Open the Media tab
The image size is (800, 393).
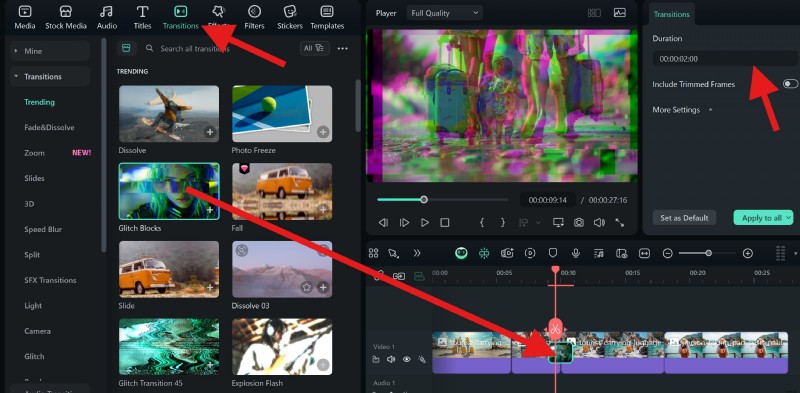[x=24, y=17]
